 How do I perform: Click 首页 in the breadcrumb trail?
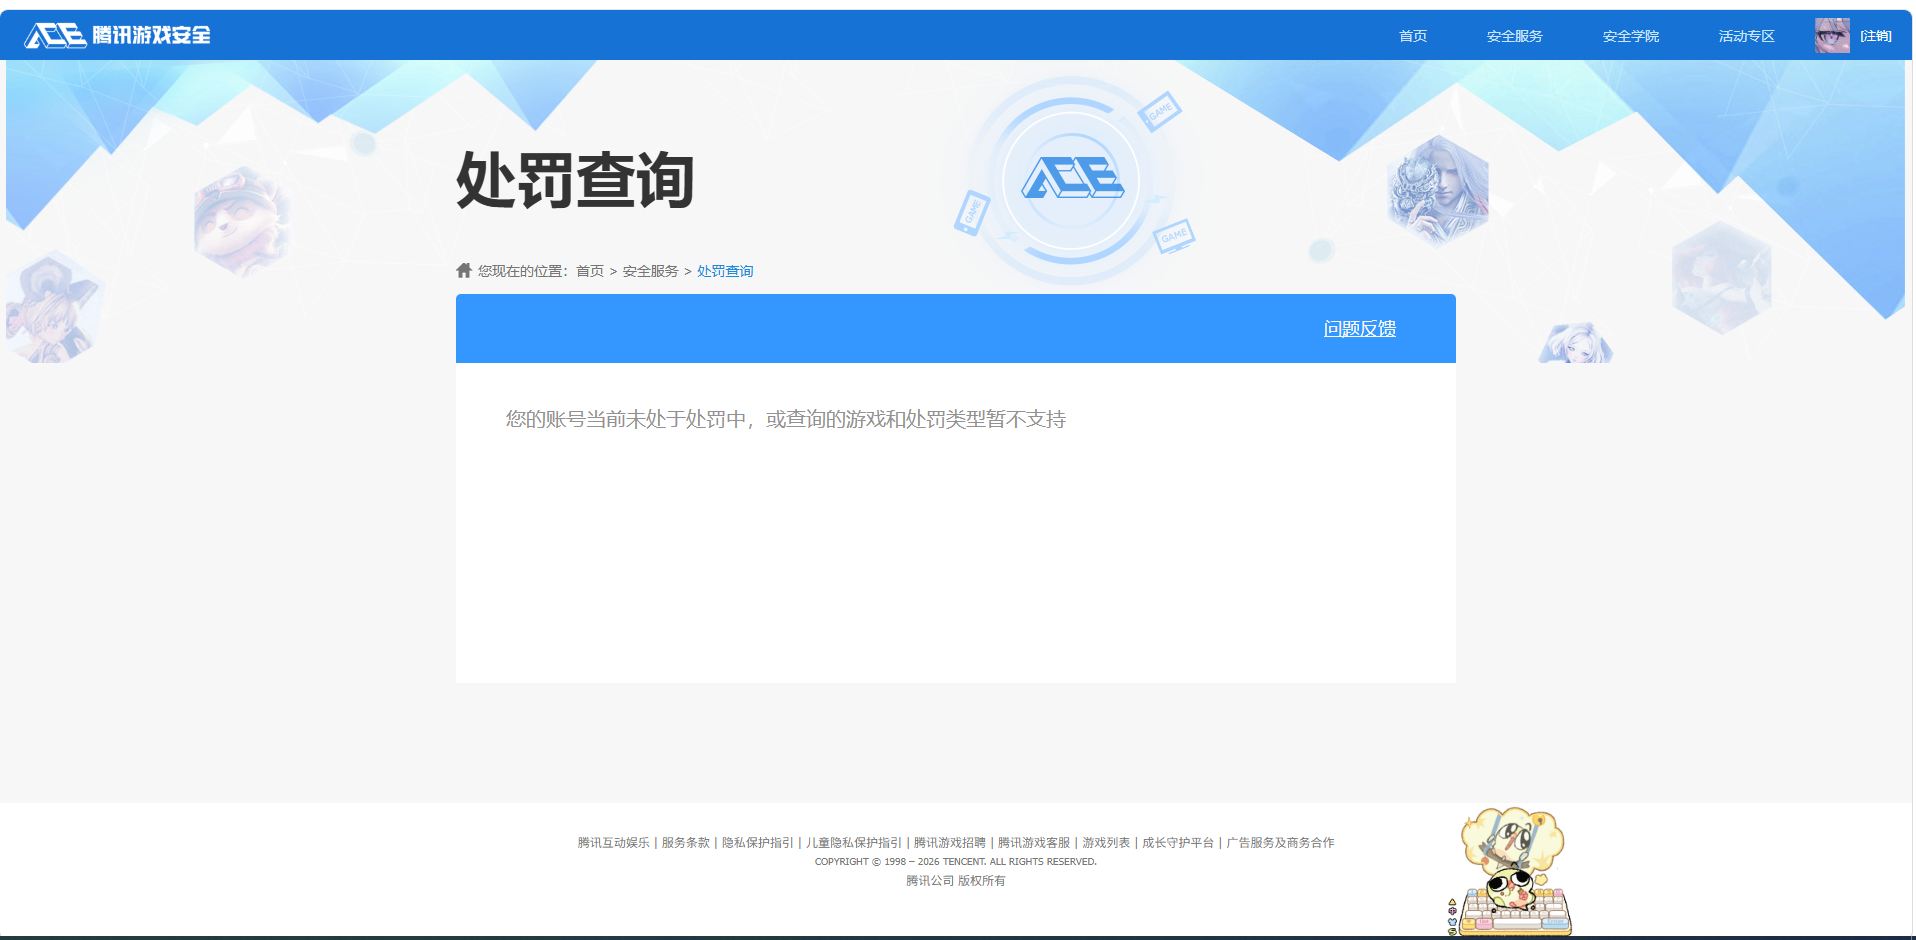coord(590,271)
